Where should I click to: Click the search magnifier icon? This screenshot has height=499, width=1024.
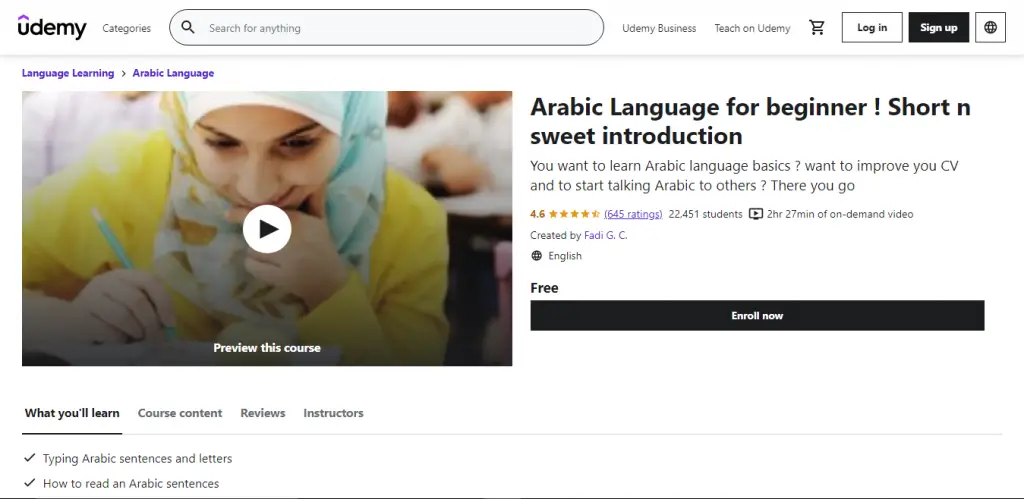pyautogui.click(x=188, y=28)
